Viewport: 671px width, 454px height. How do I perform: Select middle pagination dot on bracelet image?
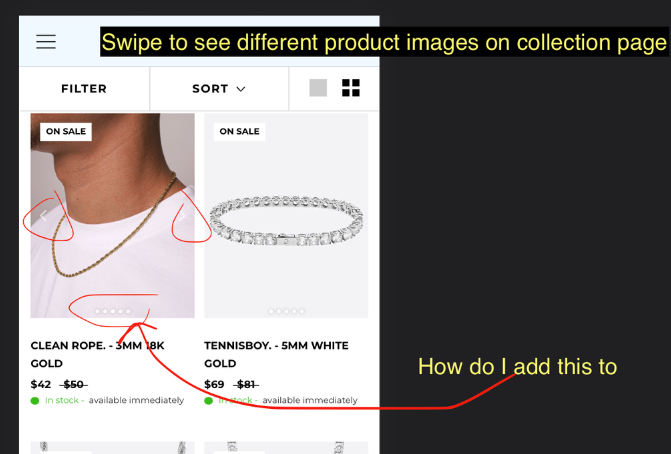click(286, 311)
